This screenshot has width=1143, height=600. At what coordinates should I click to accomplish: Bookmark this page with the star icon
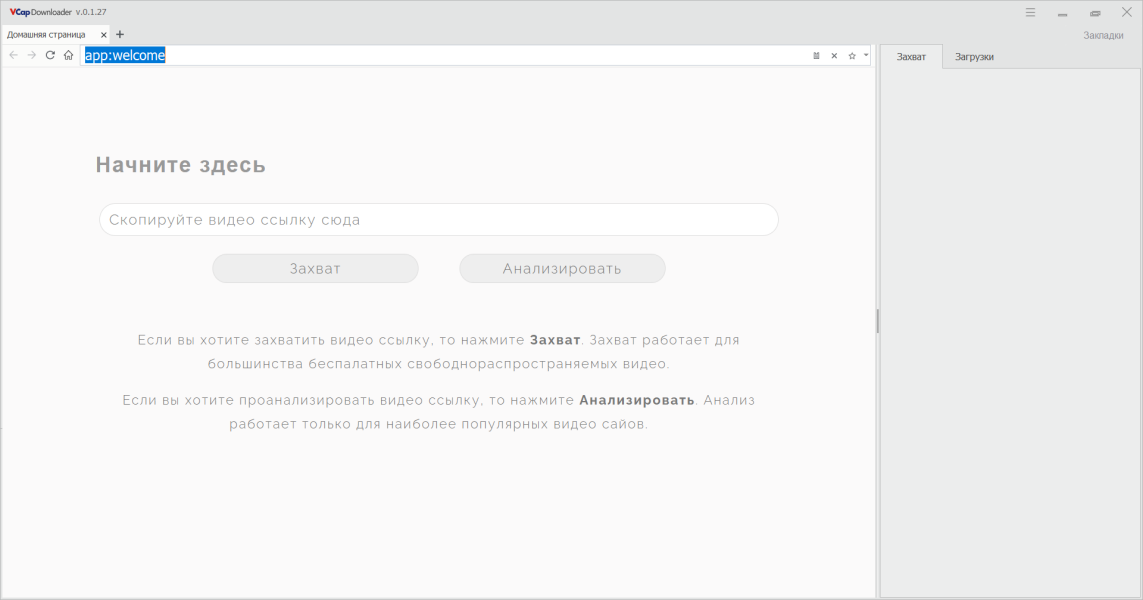point(851,55)
